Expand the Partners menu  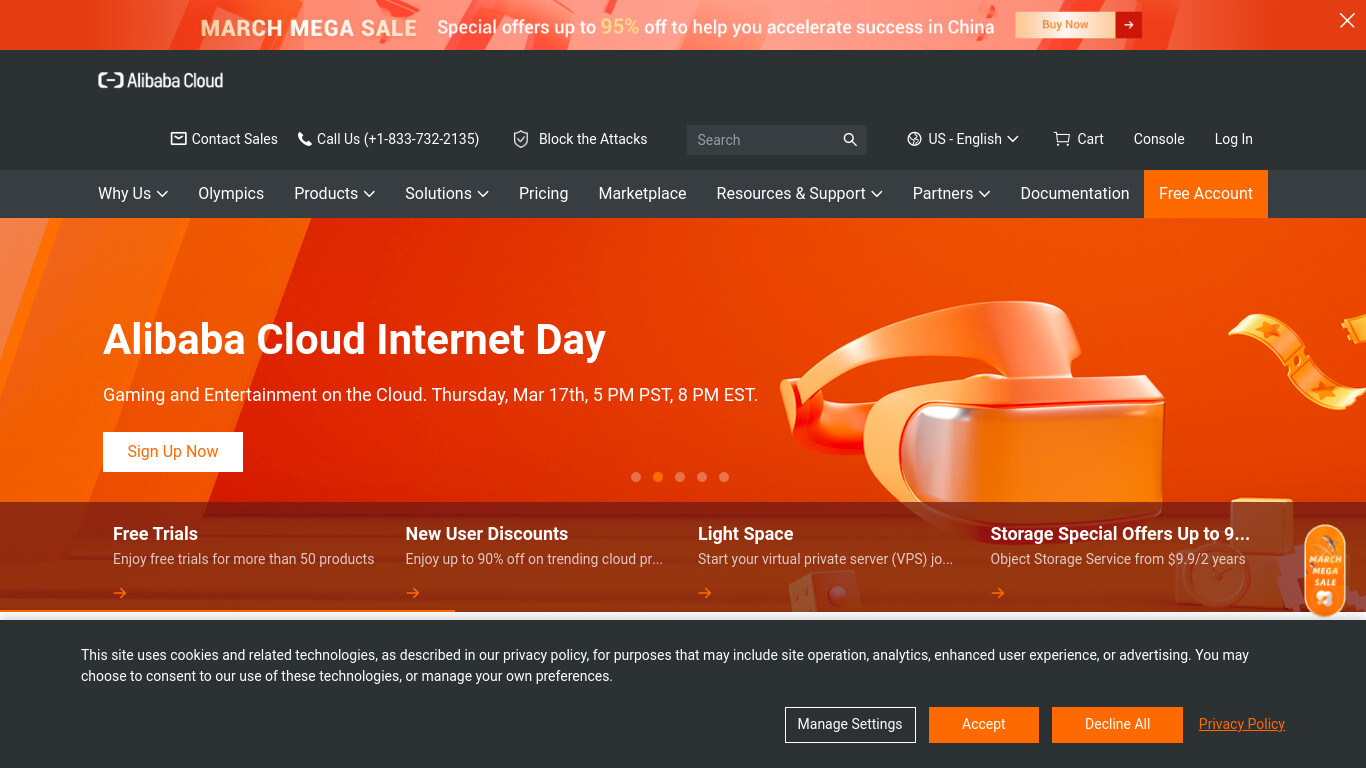pyautogui.click(x=951, y=194)
